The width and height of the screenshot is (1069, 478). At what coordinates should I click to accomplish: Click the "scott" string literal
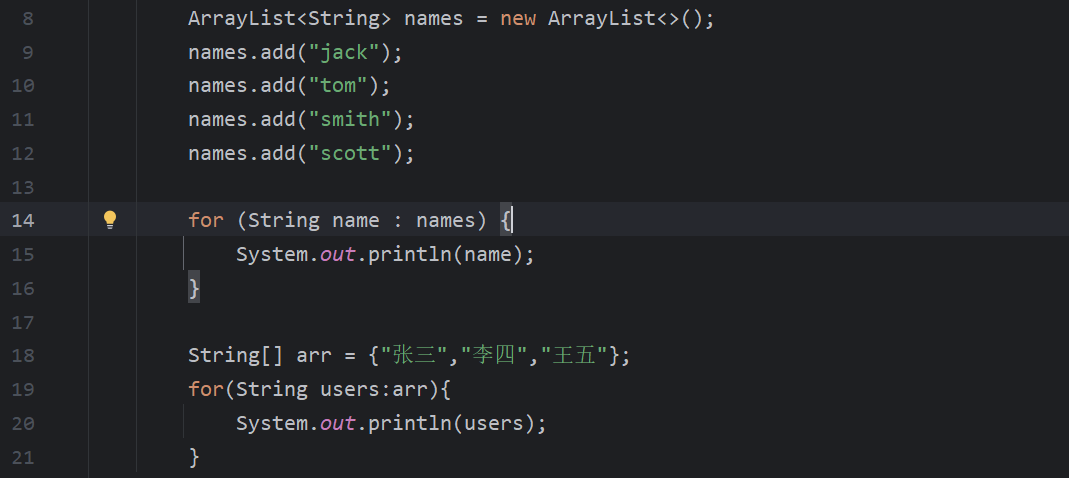tap(350, 153)
